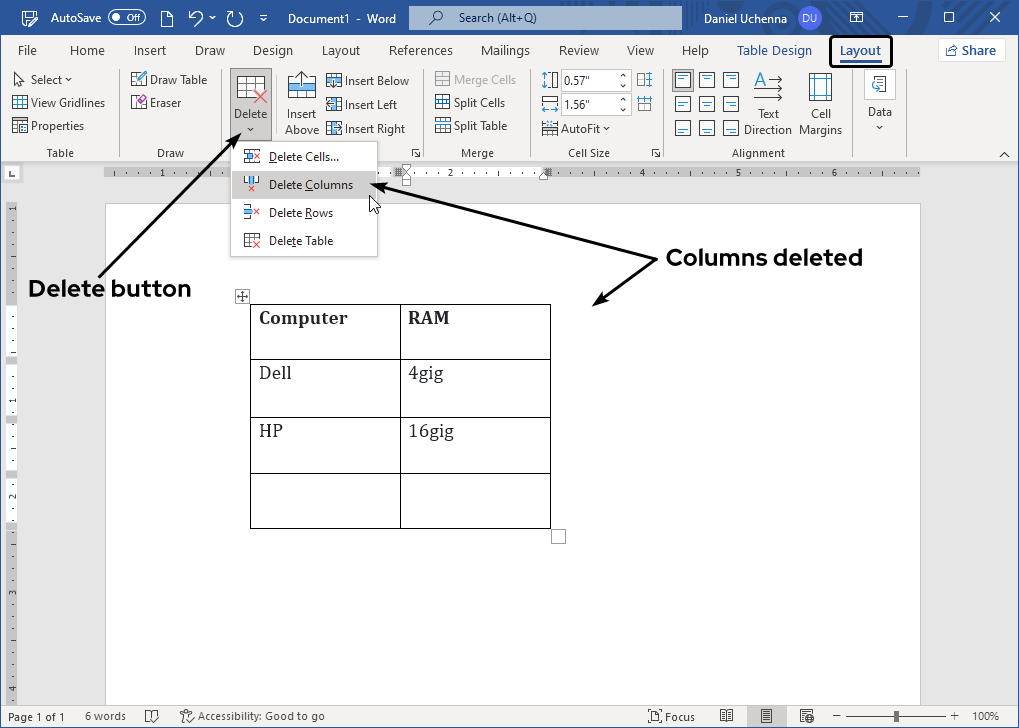Toggle View Gridlines for table
Image resolution: width=1019 pixels, height=728 pixels.
[x=58, y=103]
